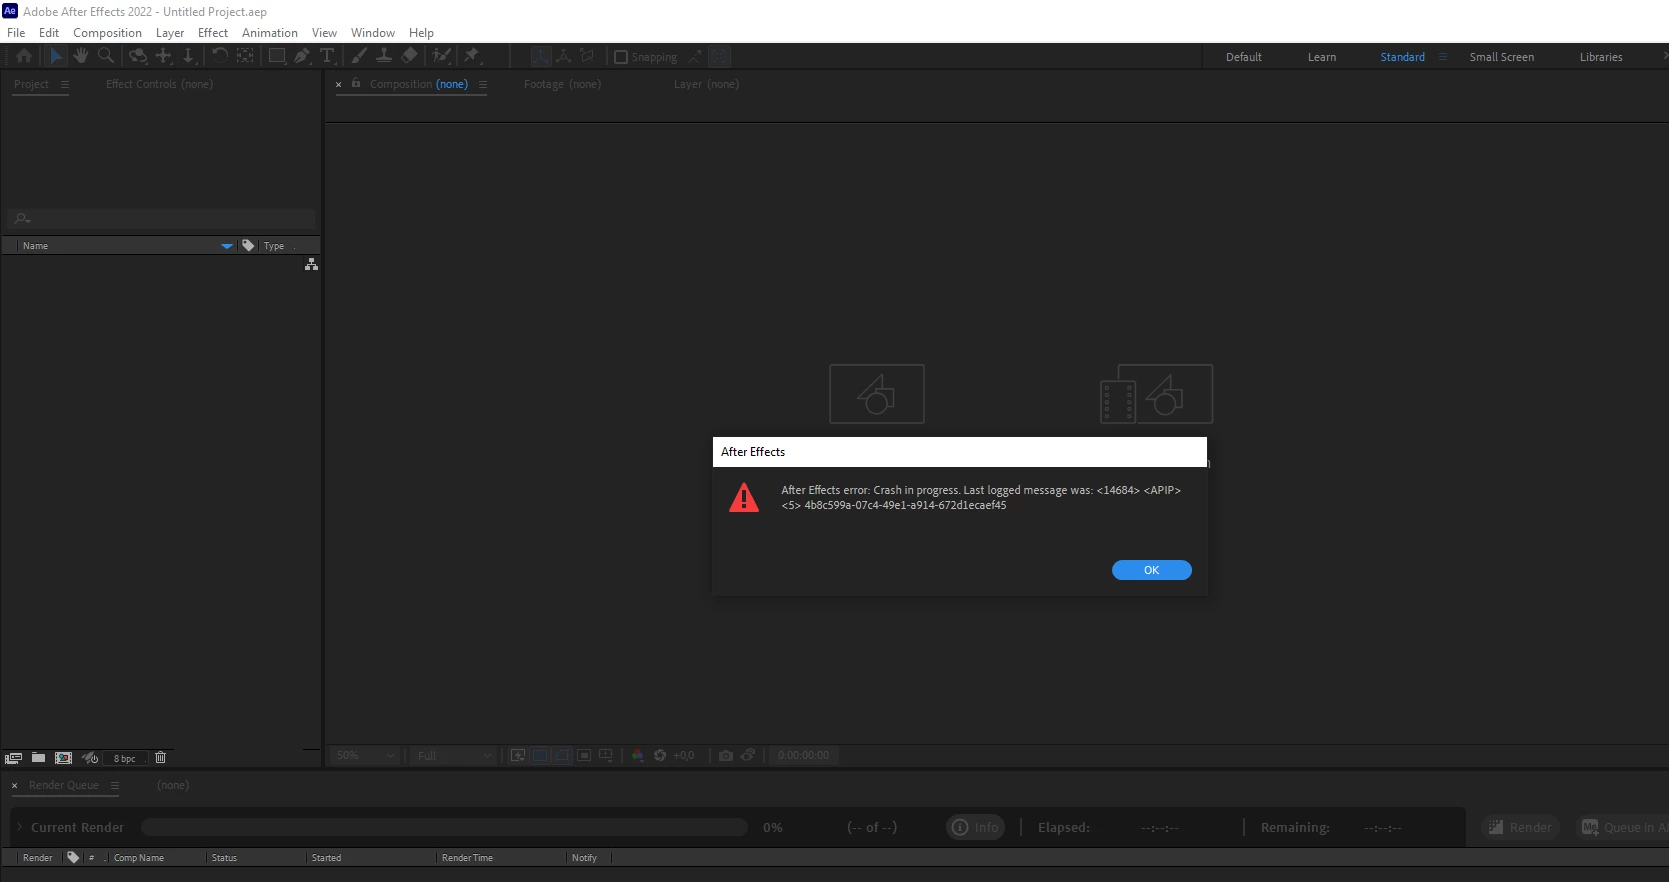The width and height of the screenshot is (1669, 882).
Task: Take a snapshot with camera icon
Action: tap(726, 755)
